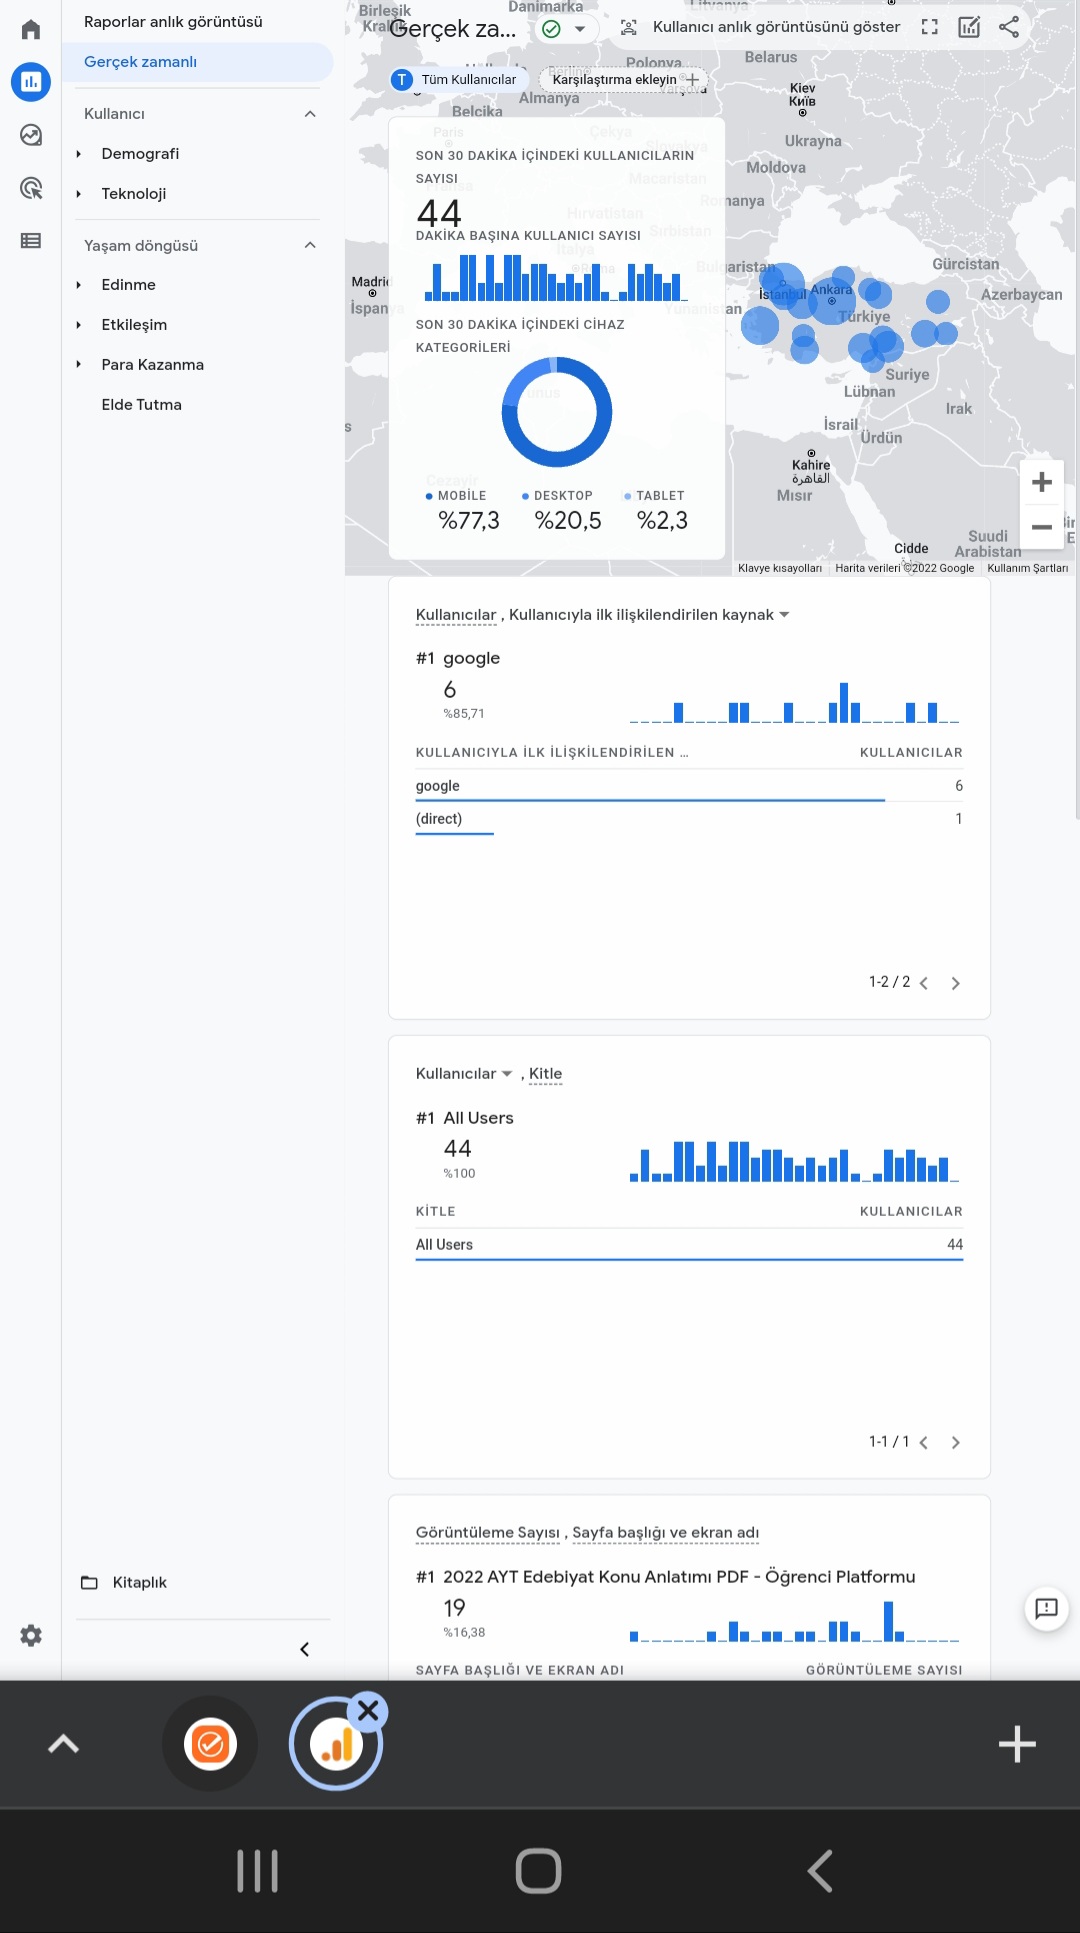Screen dimensions: 1080x1933
Task: Close the Analytics app tab bubble
Action: coord(368,1711)
